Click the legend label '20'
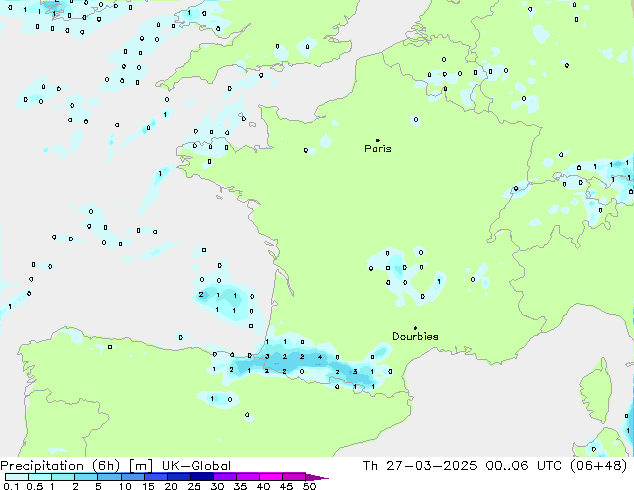Screen dimensions: 634x490 171,486
